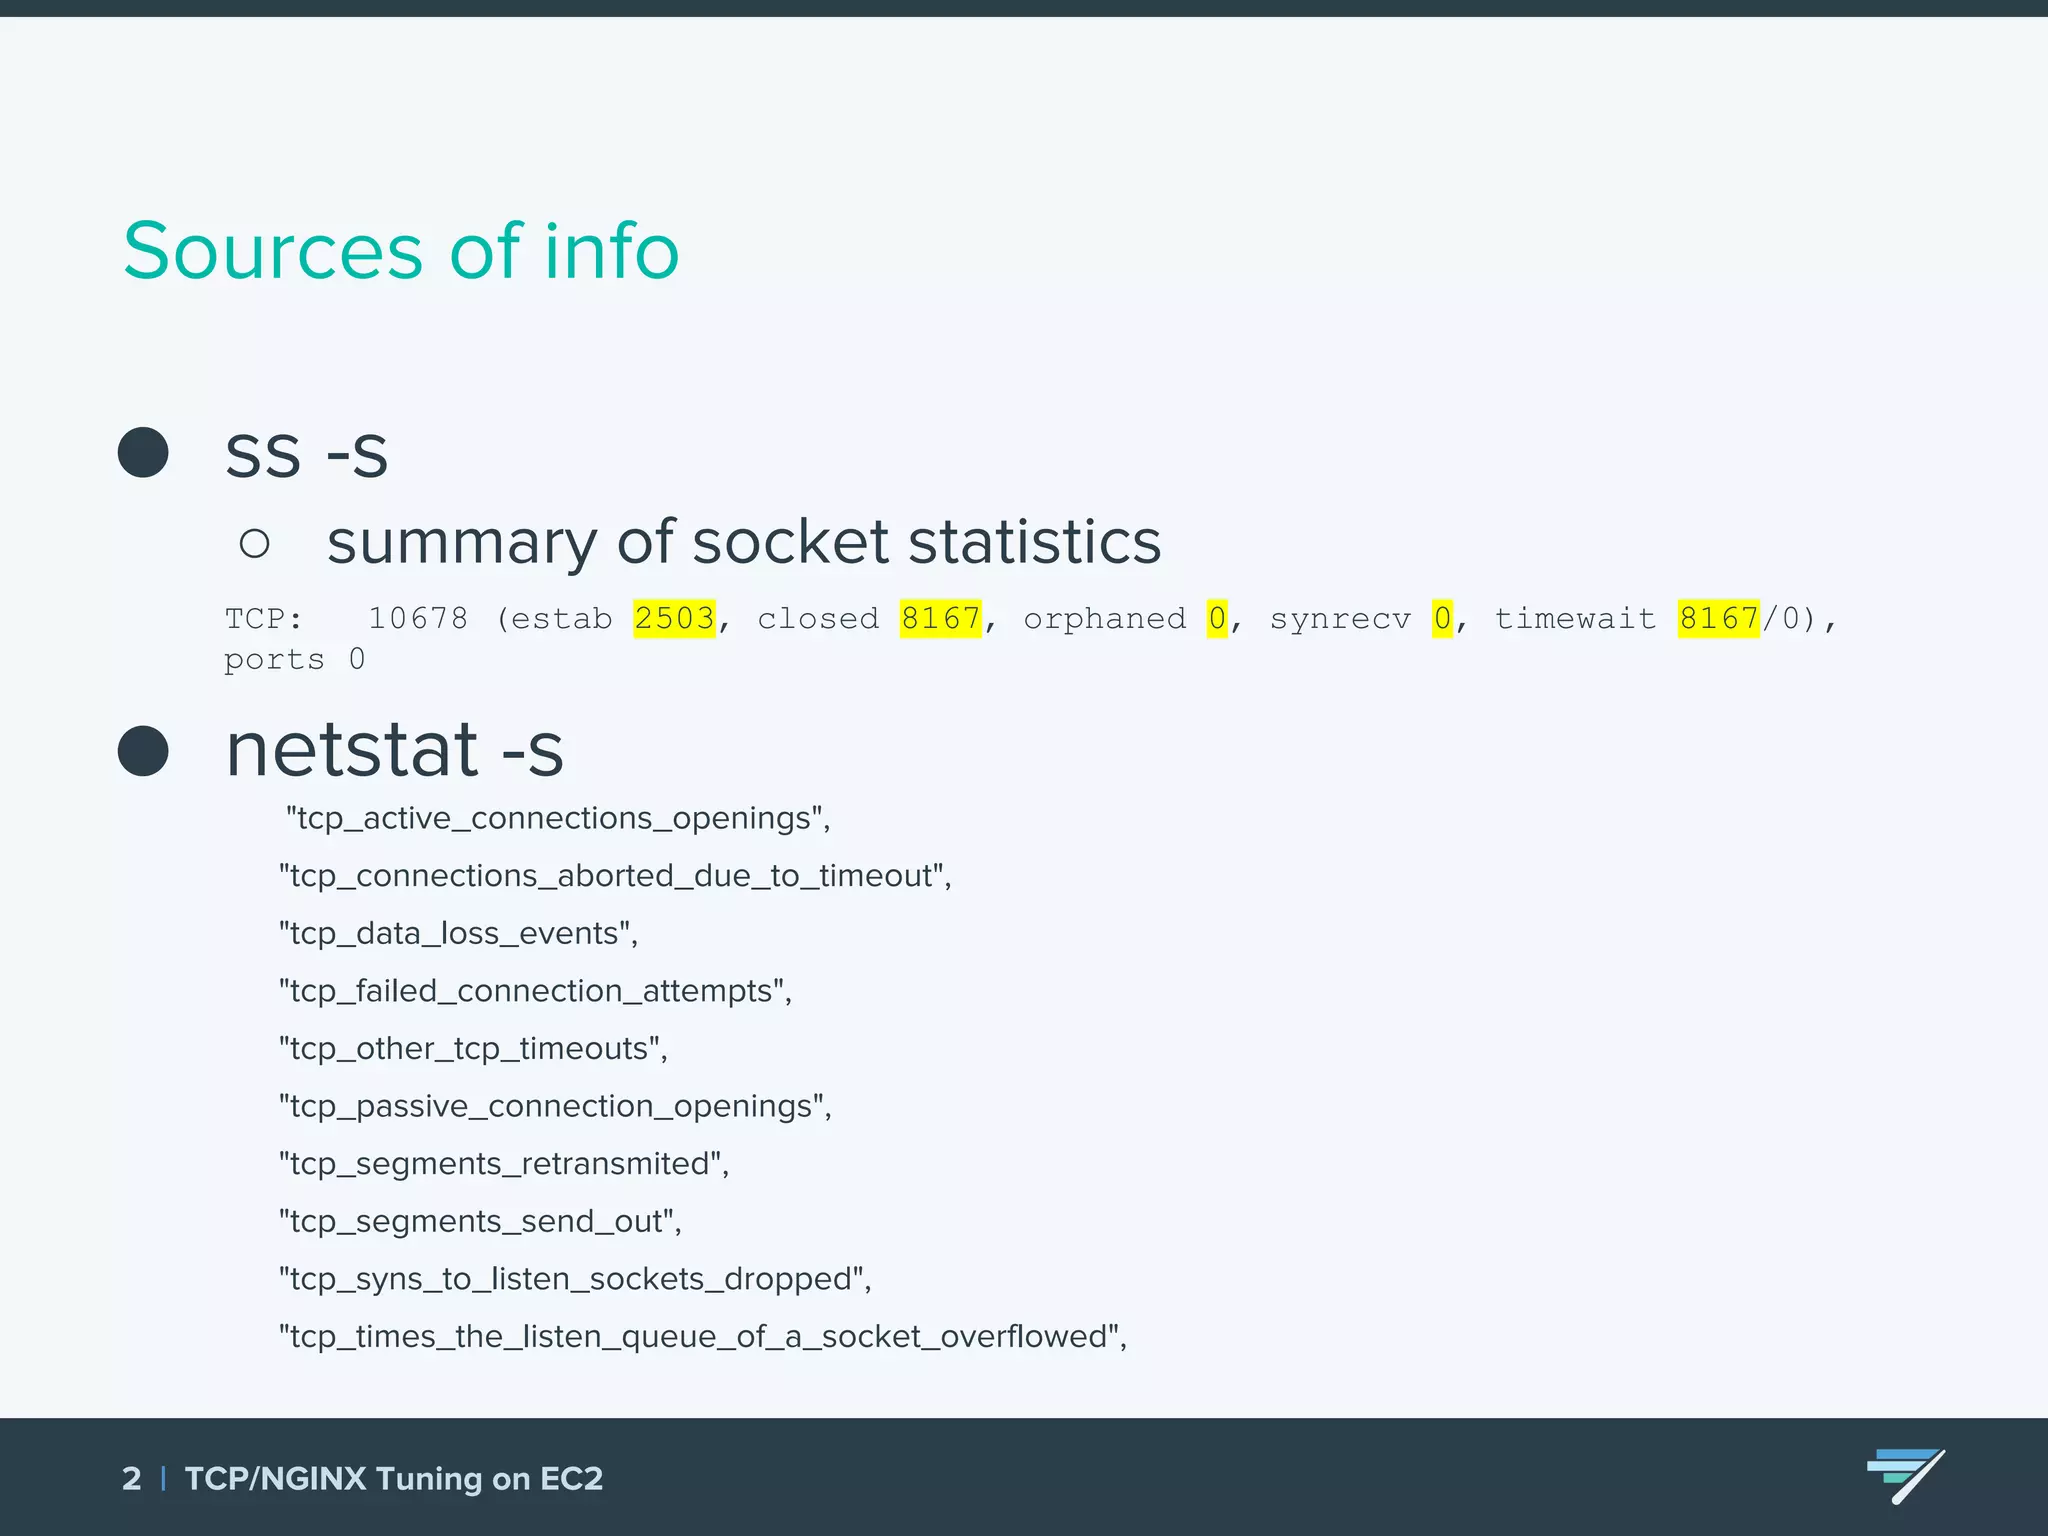
Task: Click the "tcp_syns_to_listen_sockets_dropped" entry
Action: click(575, 1279)
